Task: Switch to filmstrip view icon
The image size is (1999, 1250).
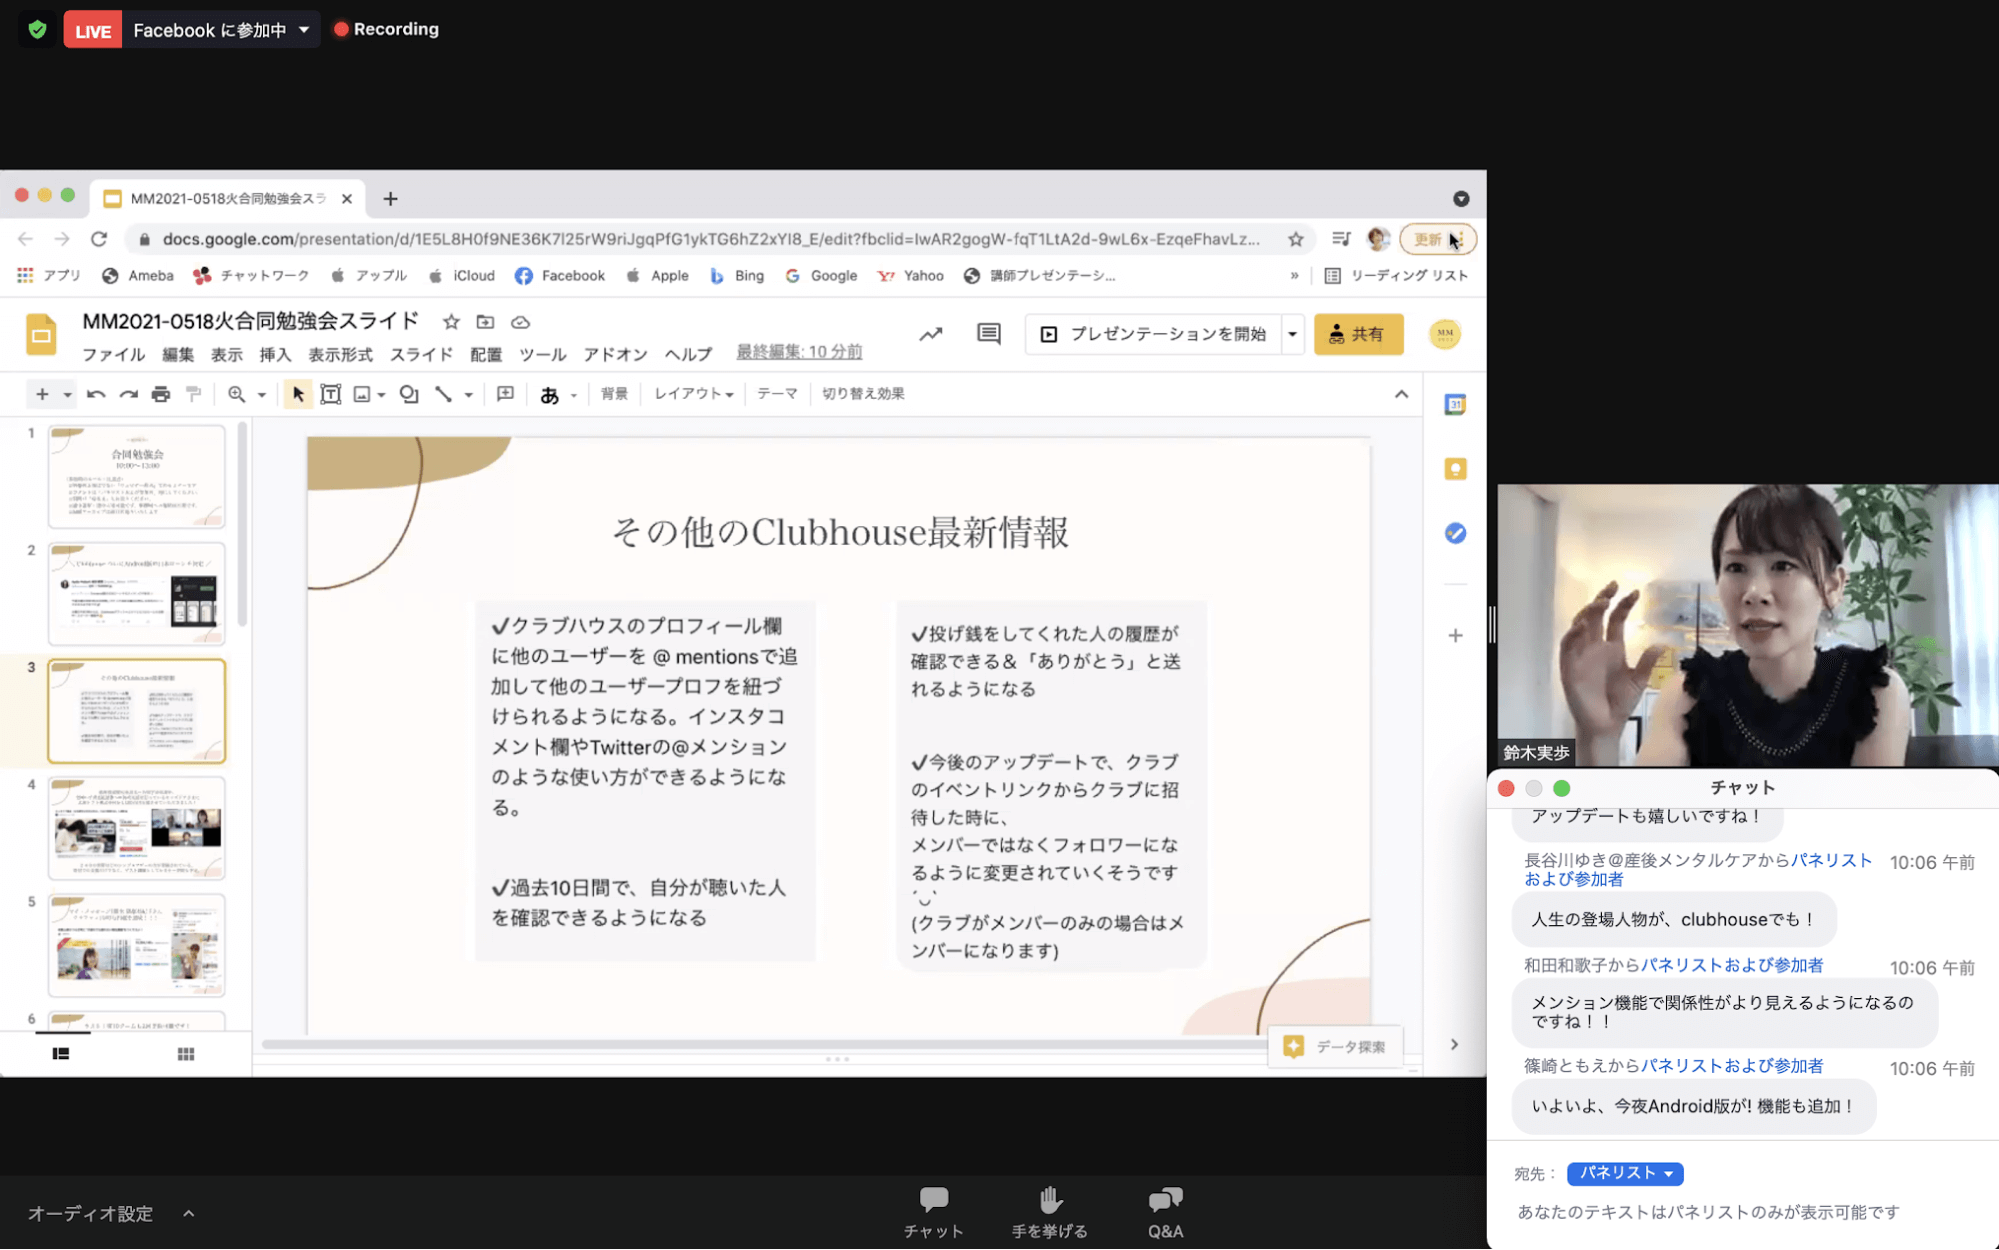Action: tap(61, 1054)
